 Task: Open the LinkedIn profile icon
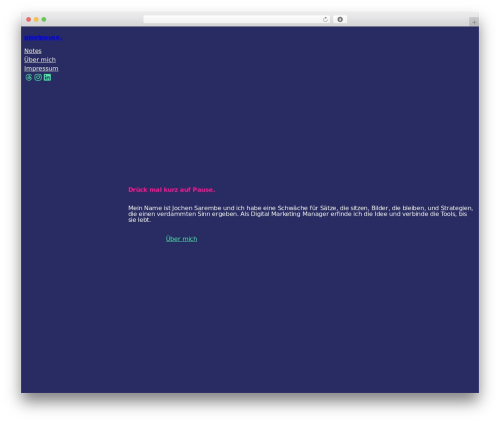point(47,77)
